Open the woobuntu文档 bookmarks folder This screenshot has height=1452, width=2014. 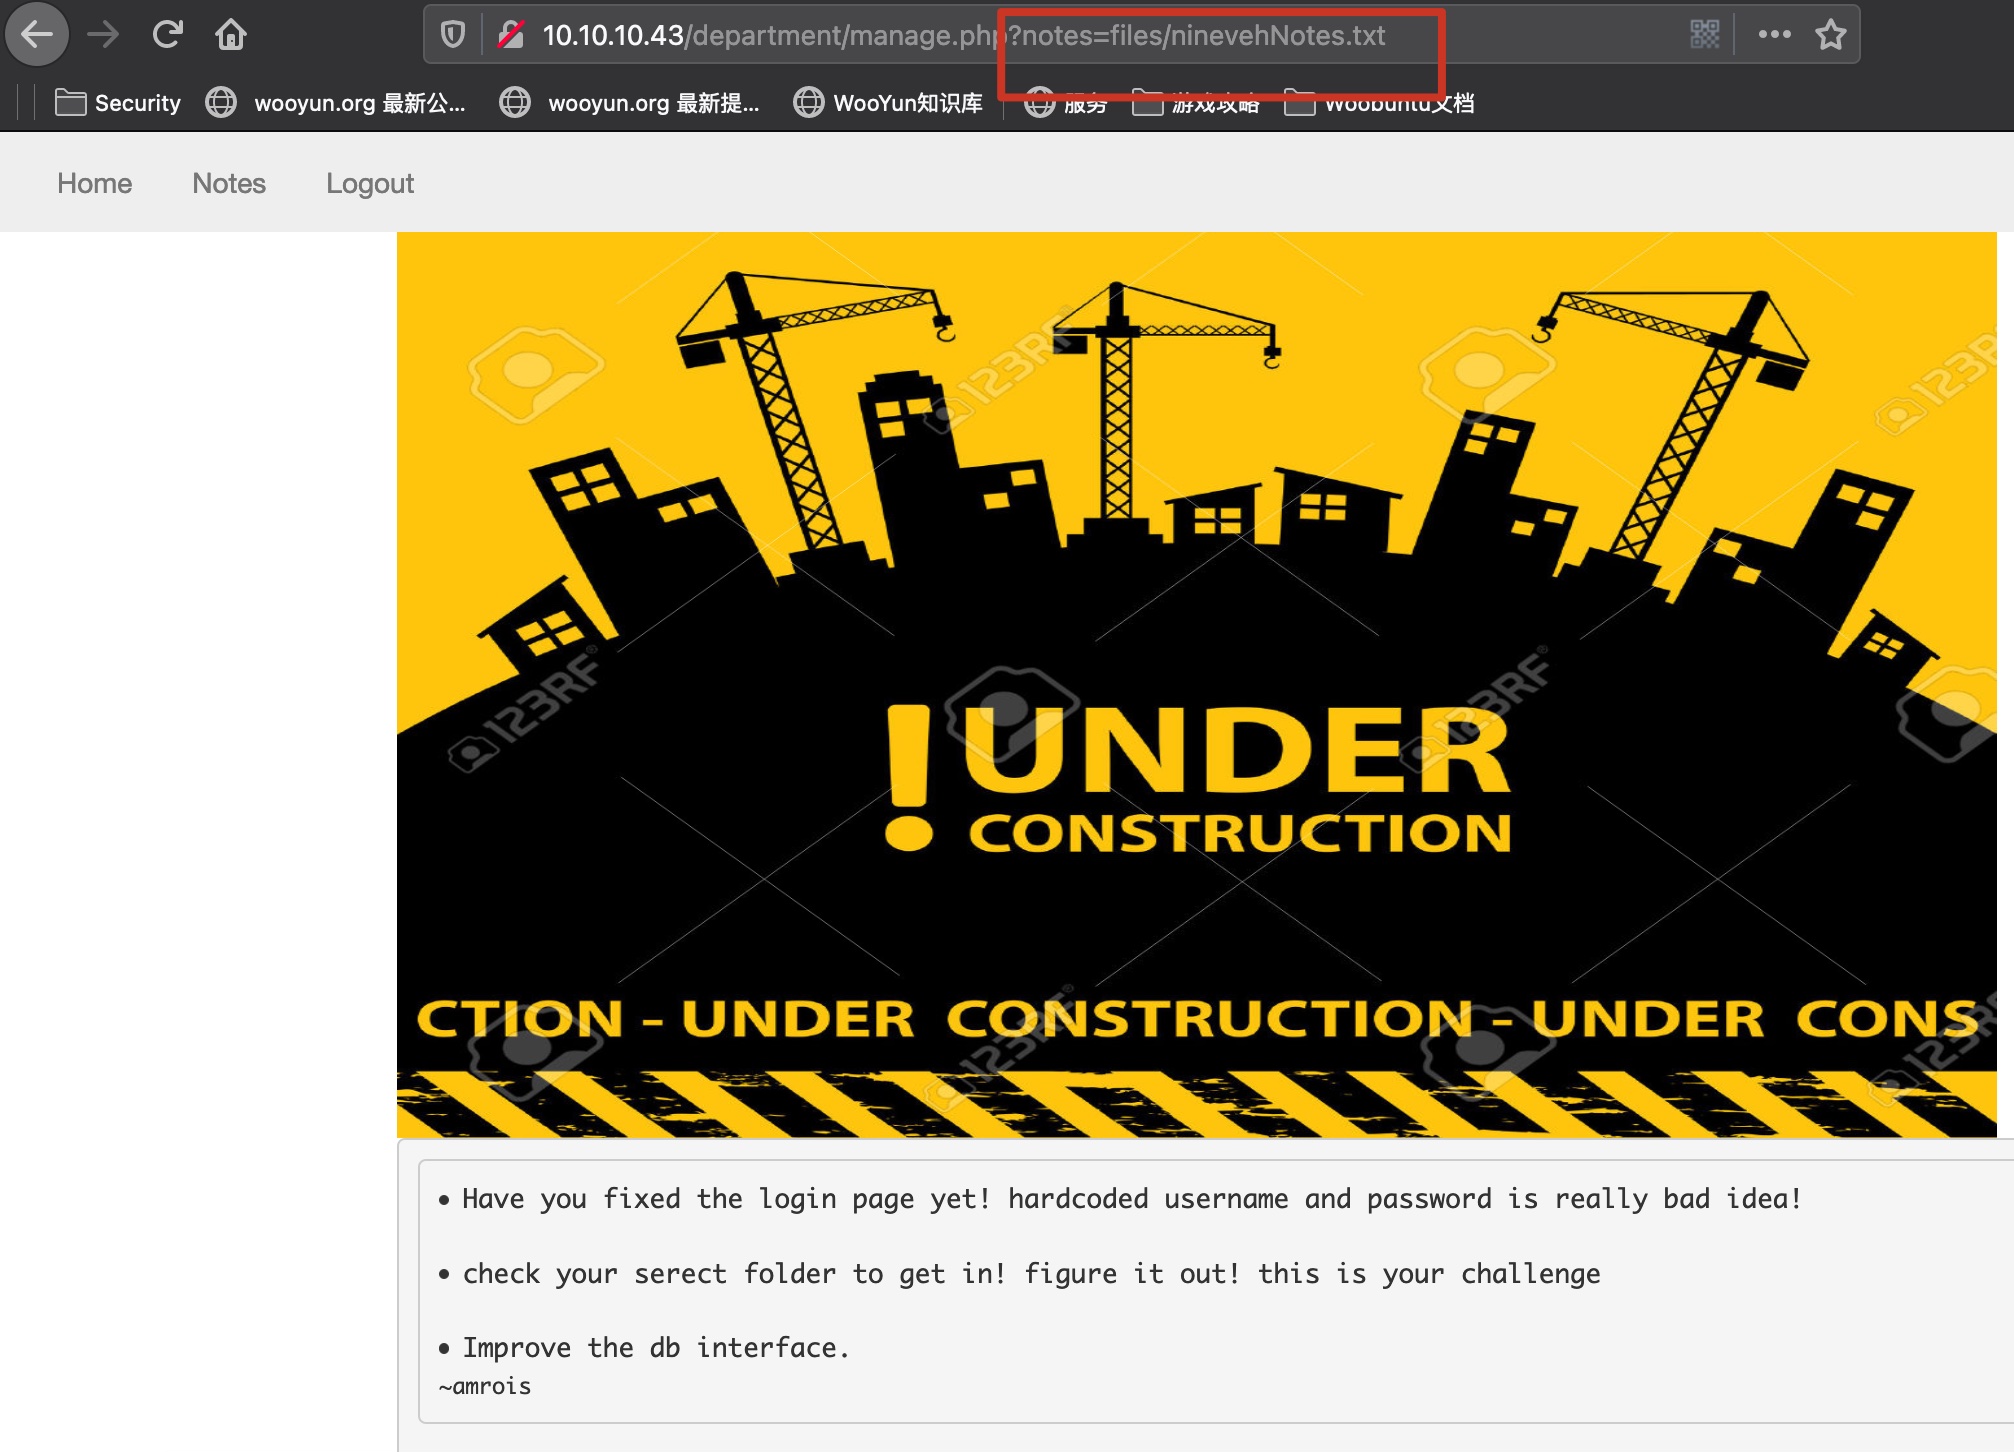click(1380, 104)
